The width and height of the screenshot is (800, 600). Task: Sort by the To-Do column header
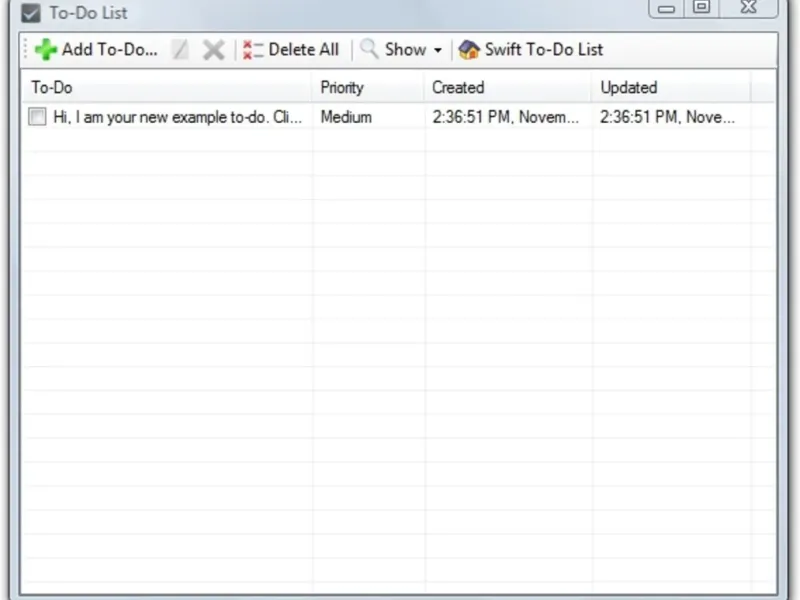(166, 87)
